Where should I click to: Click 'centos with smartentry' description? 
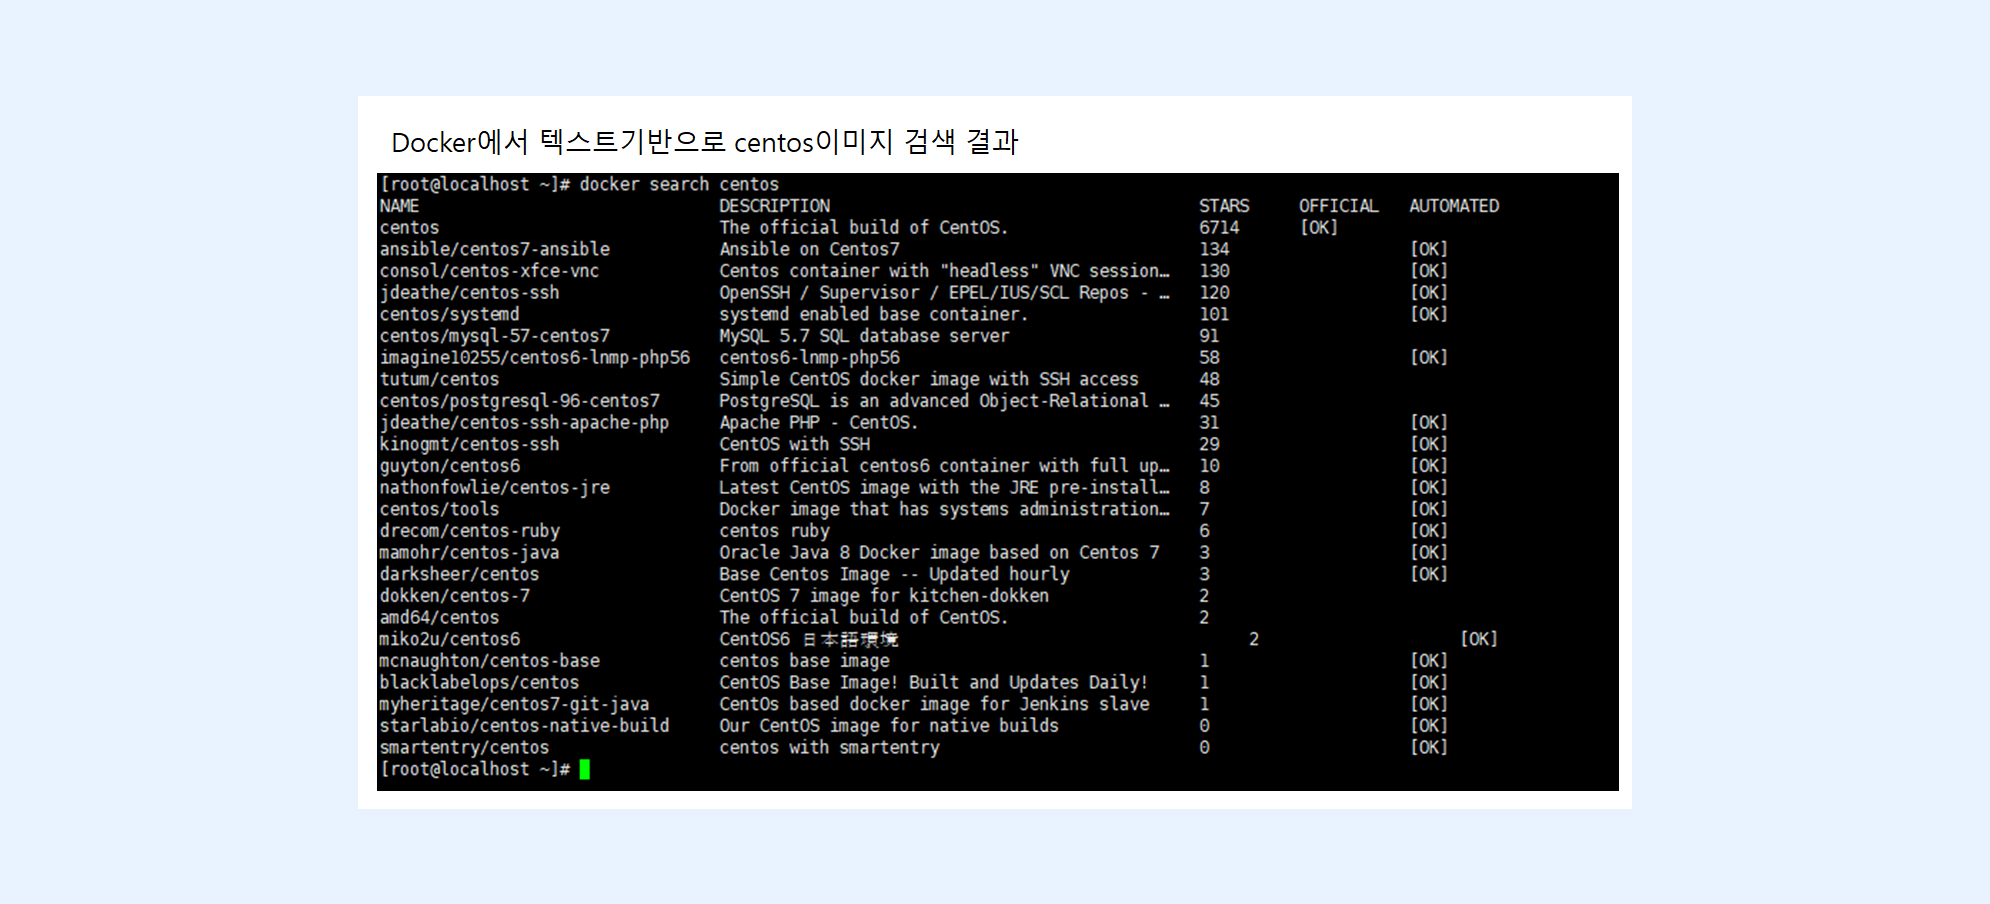[x=829, y=748]
